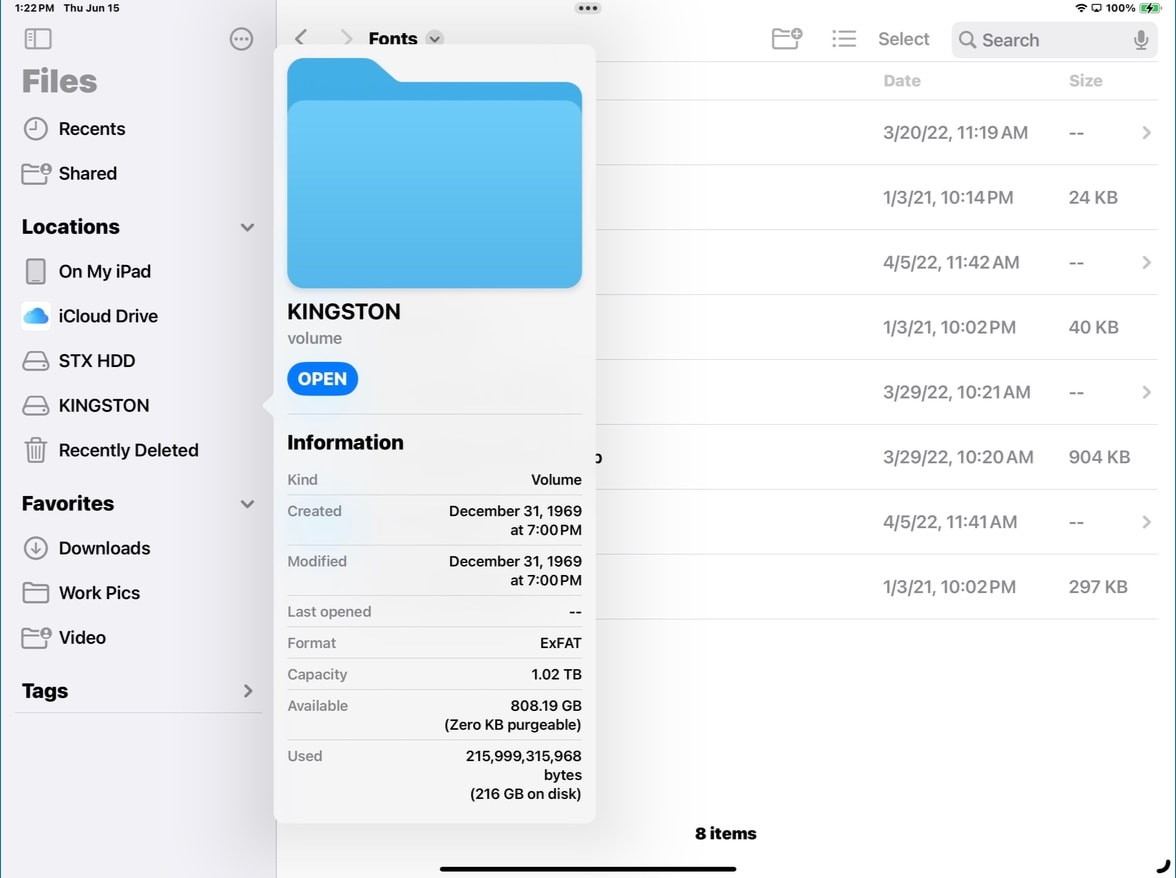Start dictation with the microphone icon
Image resolution: width=1176 pixels, height=878 pixels.
pyautogui.click(x=1141, y=40)
